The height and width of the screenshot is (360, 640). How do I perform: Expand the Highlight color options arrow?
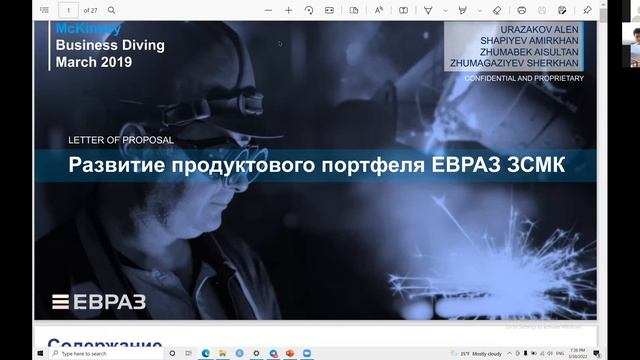[x=480, y=11]
